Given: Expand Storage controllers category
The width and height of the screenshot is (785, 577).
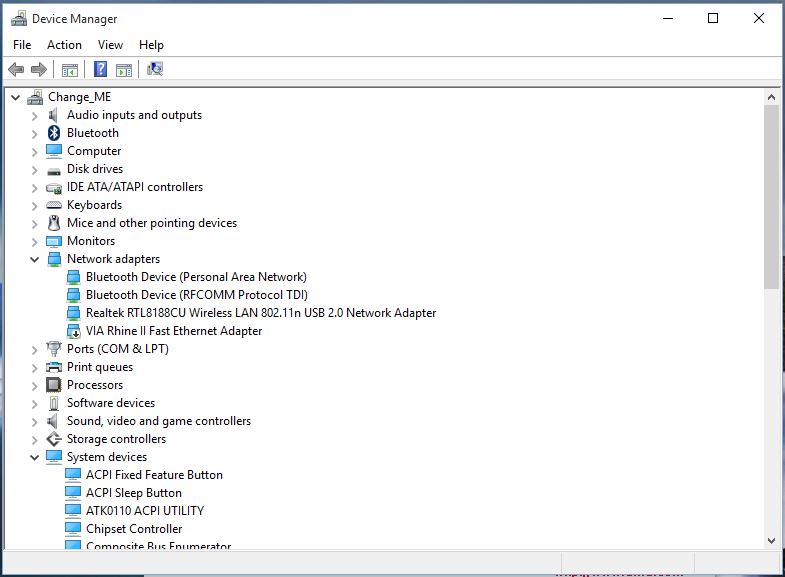Looking at the screenshot, I should pyautogui.click(x=35, y=440).
